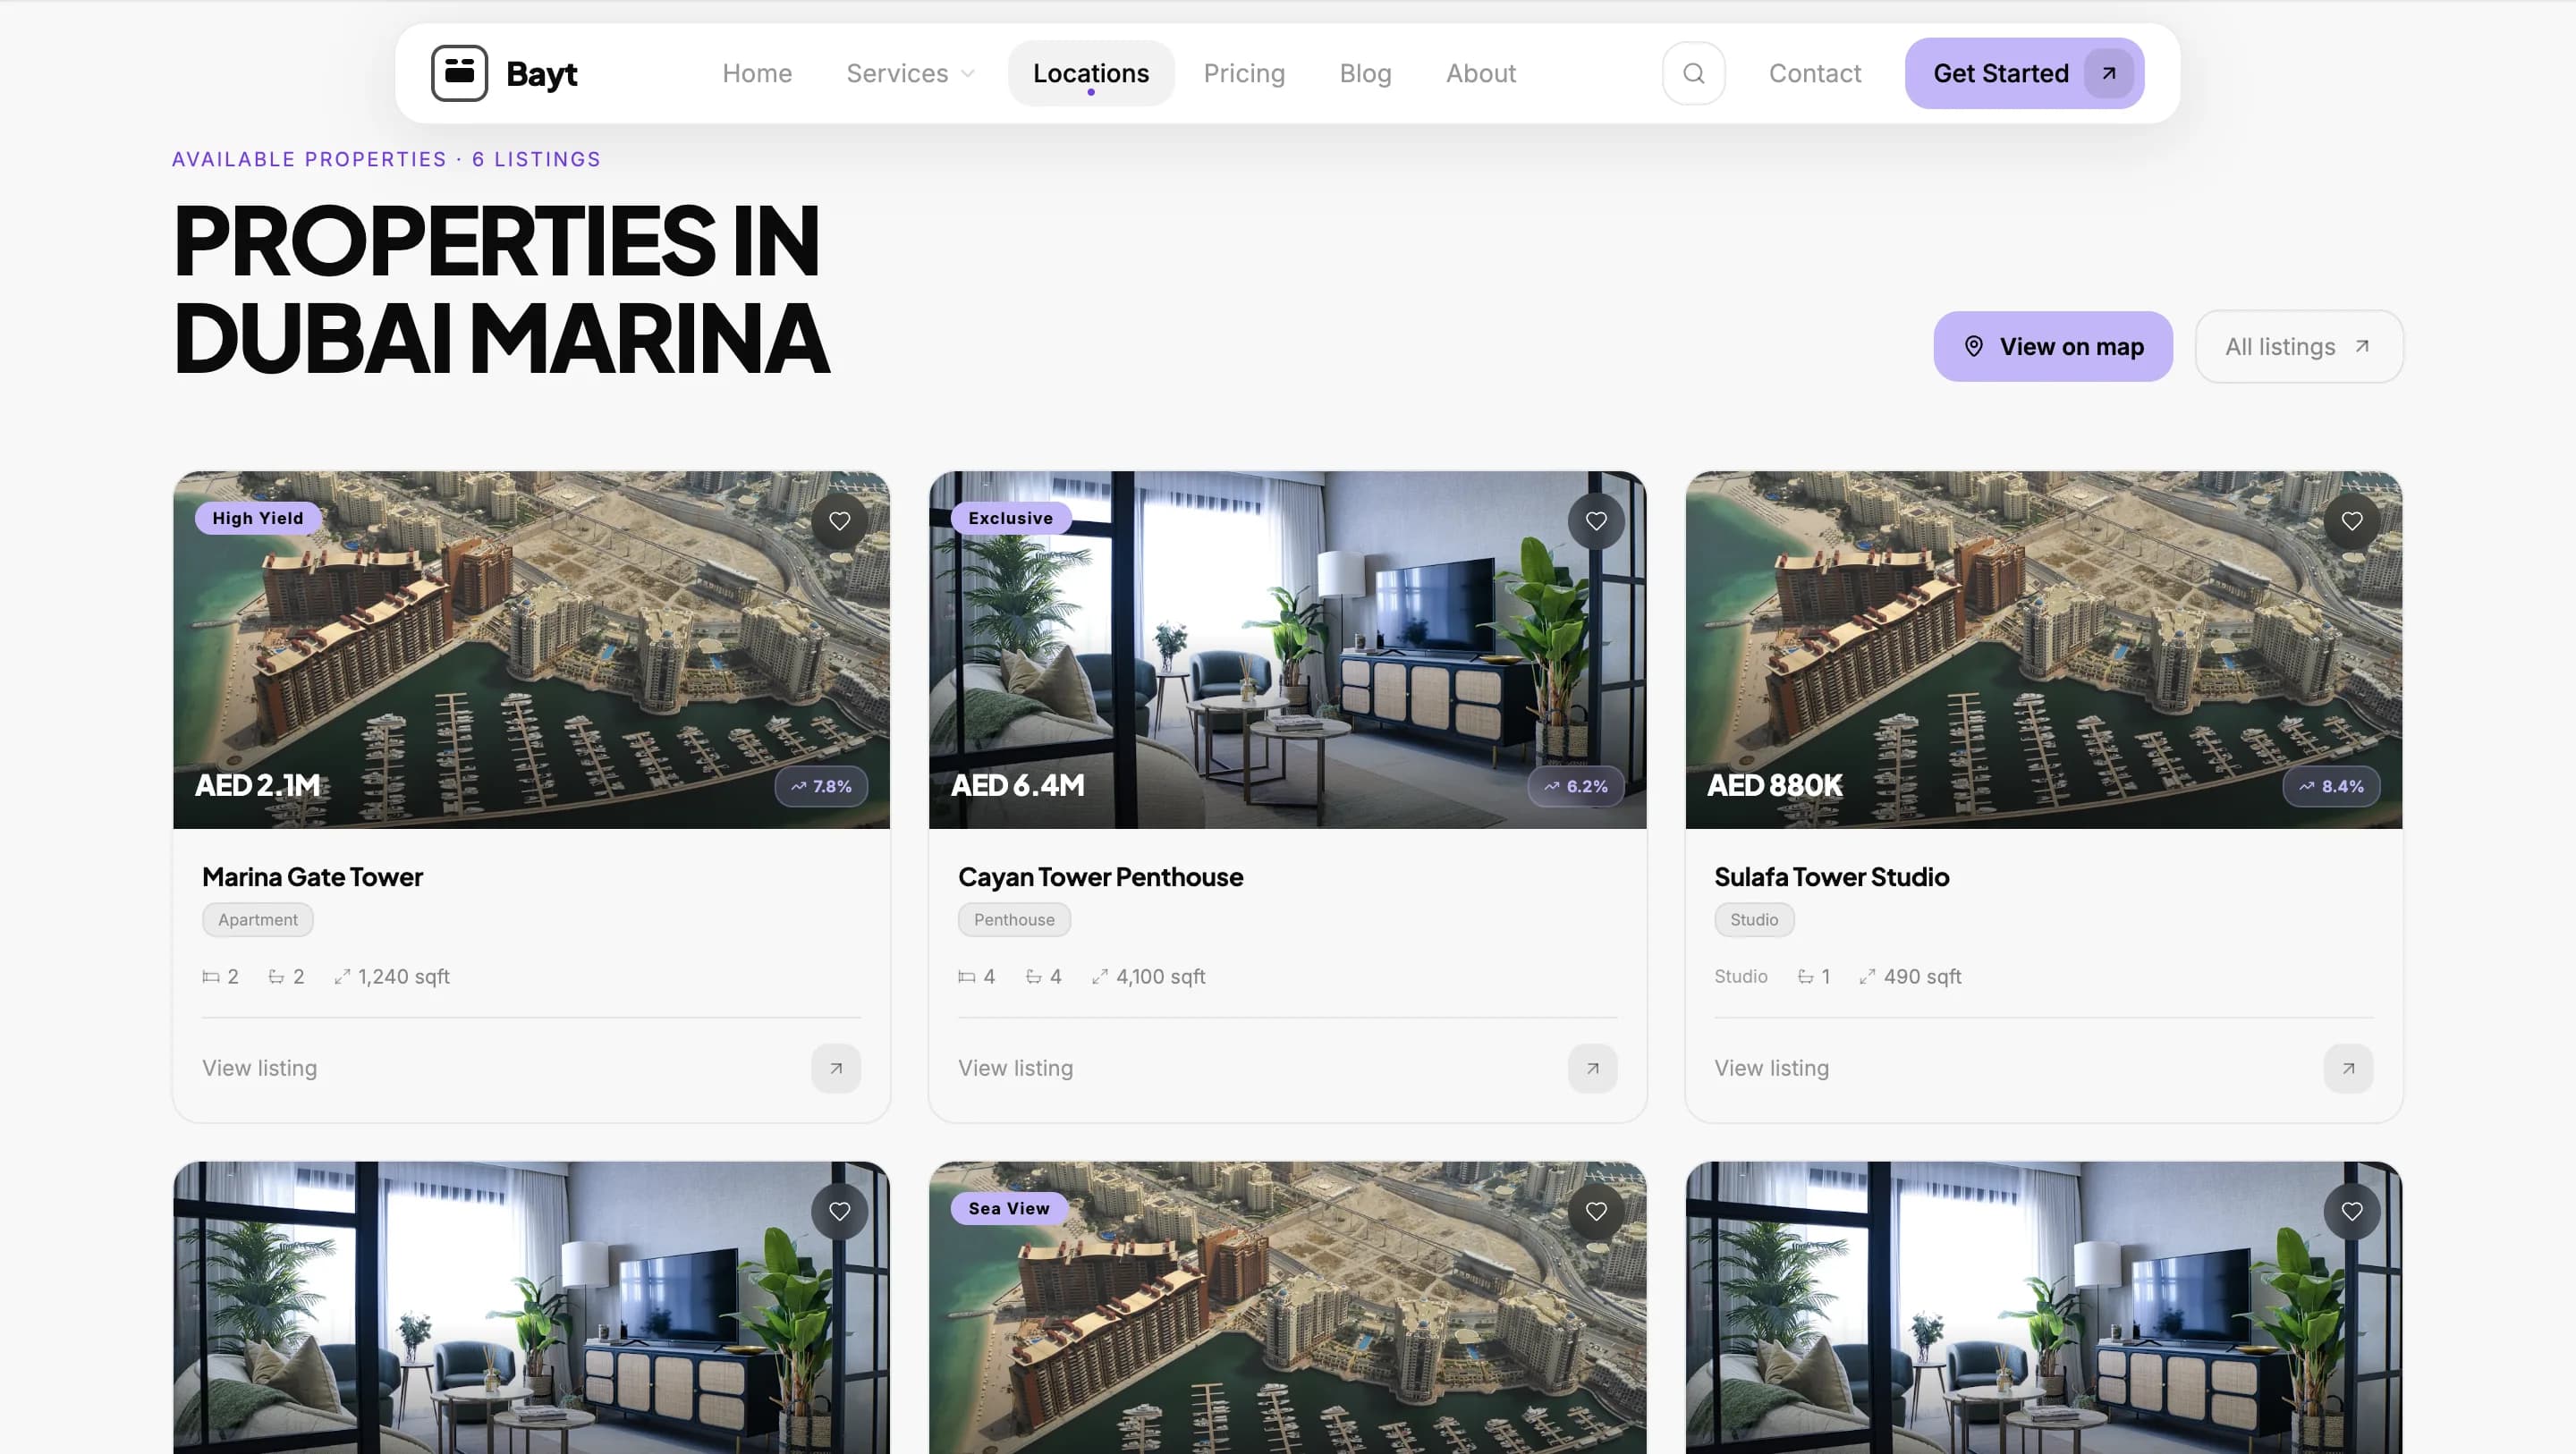This screenshot has height=1454, width=2576.
Task: Open the Contact link
Action: [1814, 72]
